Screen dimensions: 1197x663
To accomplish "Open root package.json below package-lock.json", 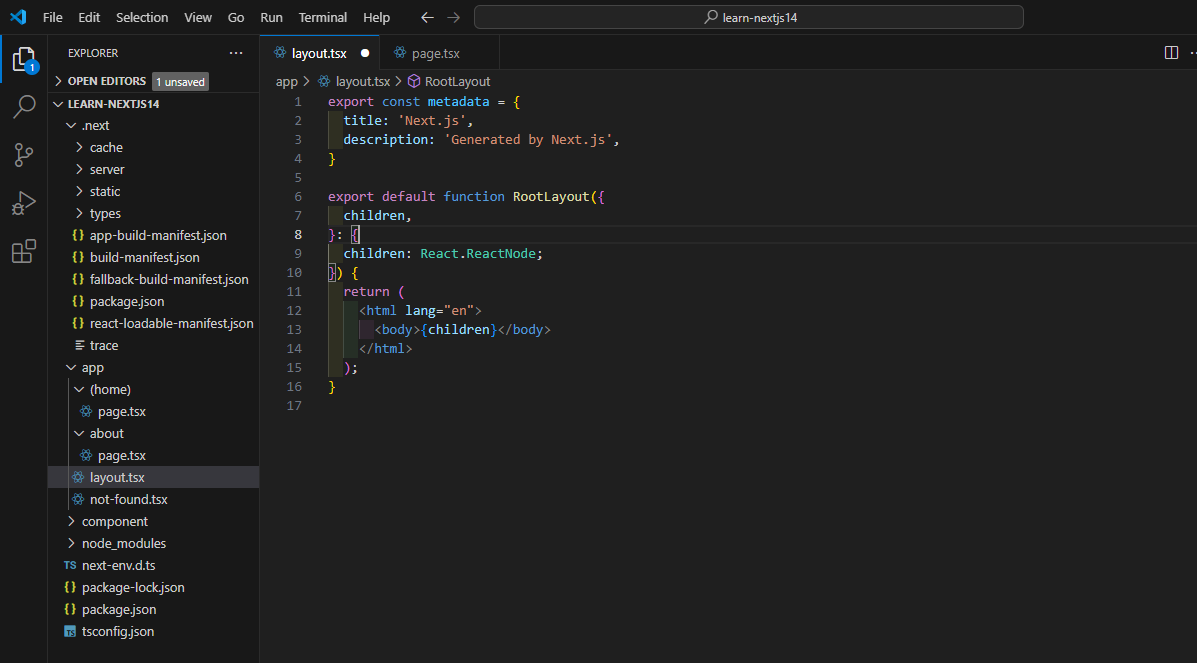I will coord(153,610).
